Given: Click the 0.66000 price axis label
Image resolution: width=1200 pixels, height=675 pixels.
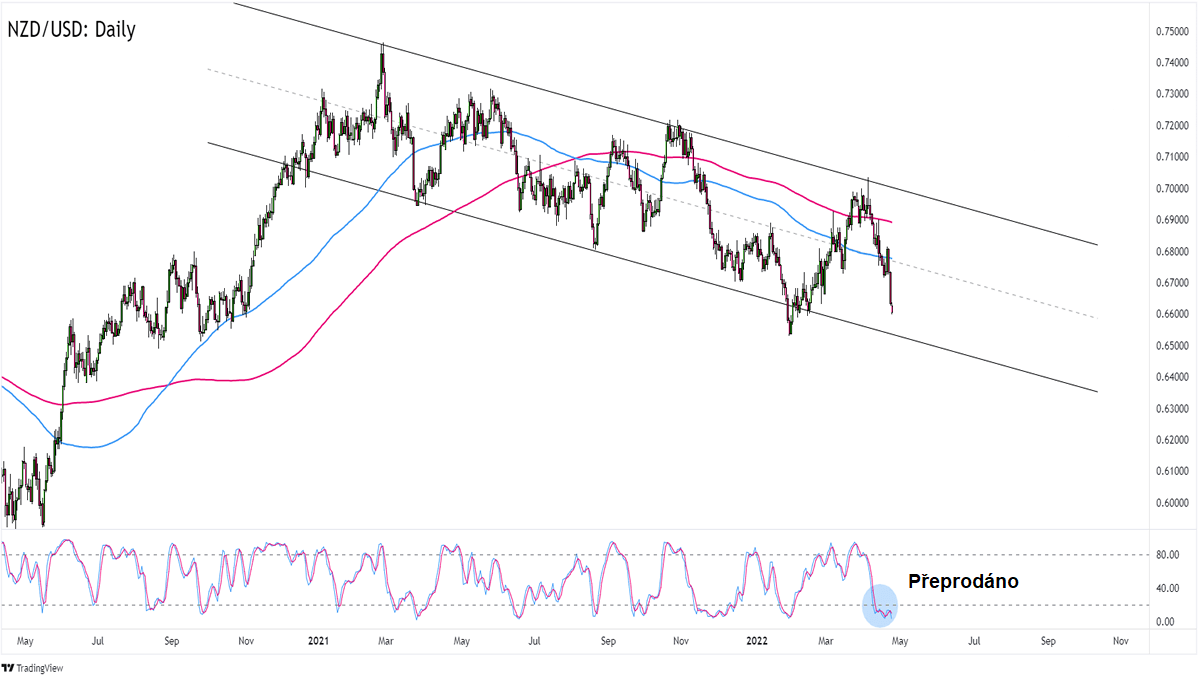Looking at the screenshot, I should pos(1172,314).
